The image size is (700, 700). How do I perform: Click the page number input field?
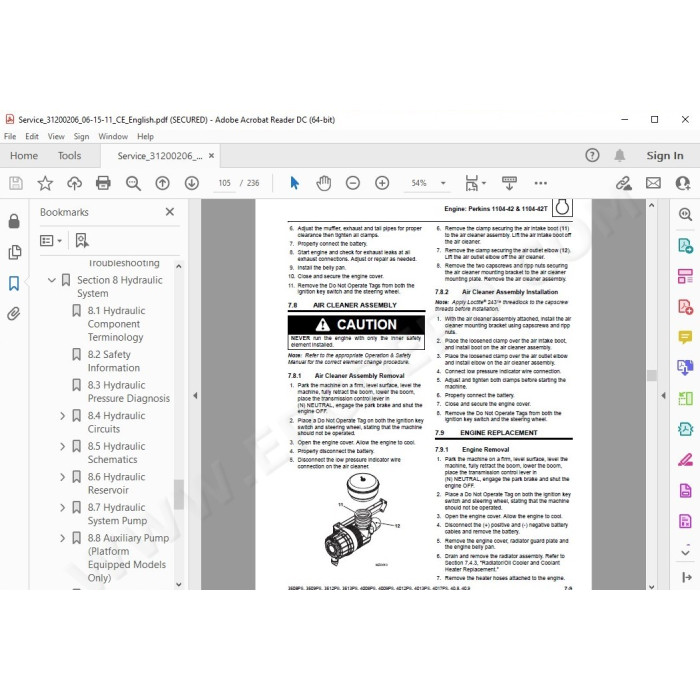point(224,183)
